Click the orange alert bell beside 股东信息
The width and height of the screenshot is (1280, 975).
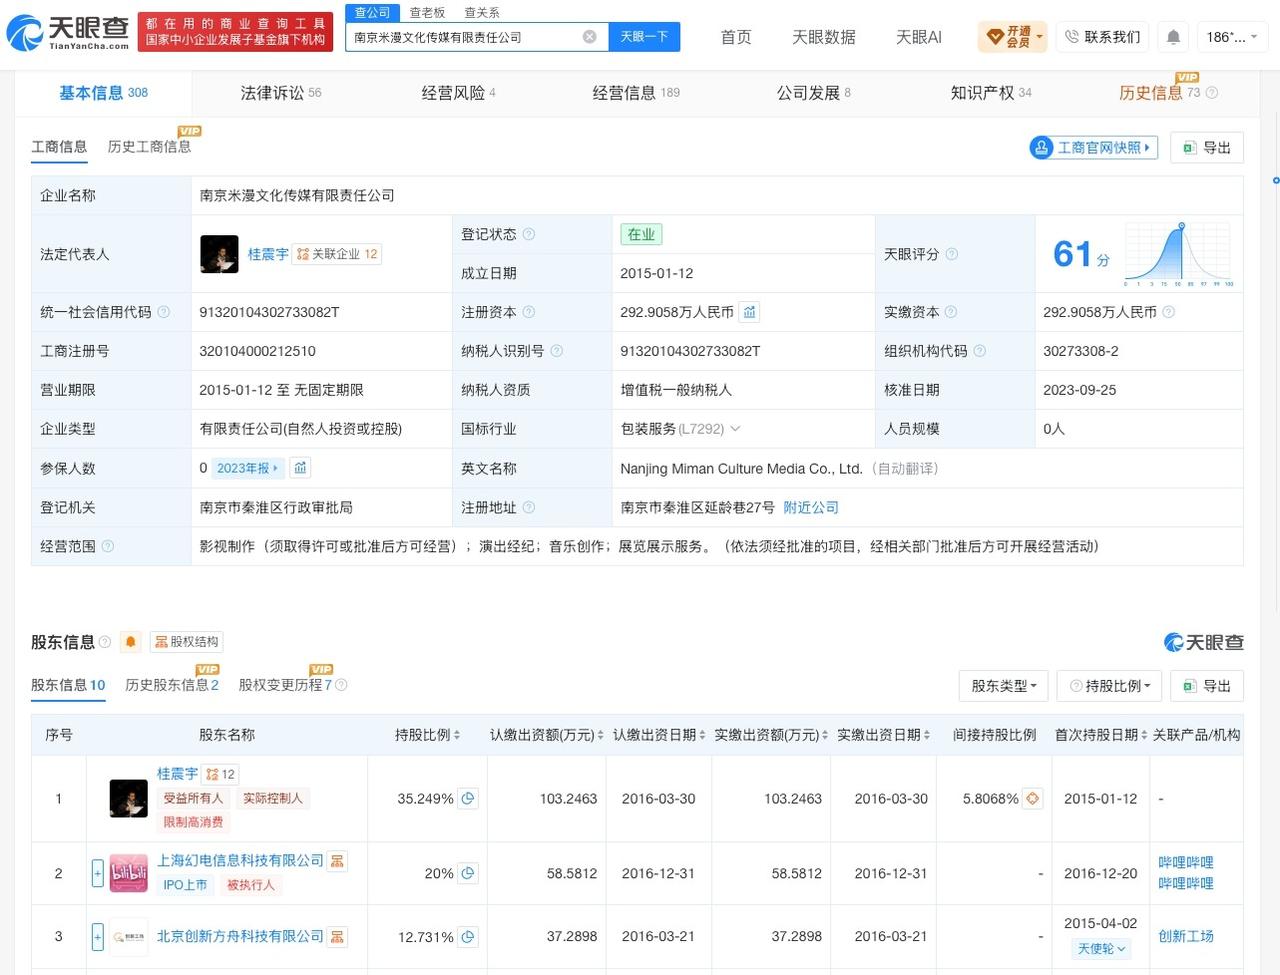click(131, 642)
